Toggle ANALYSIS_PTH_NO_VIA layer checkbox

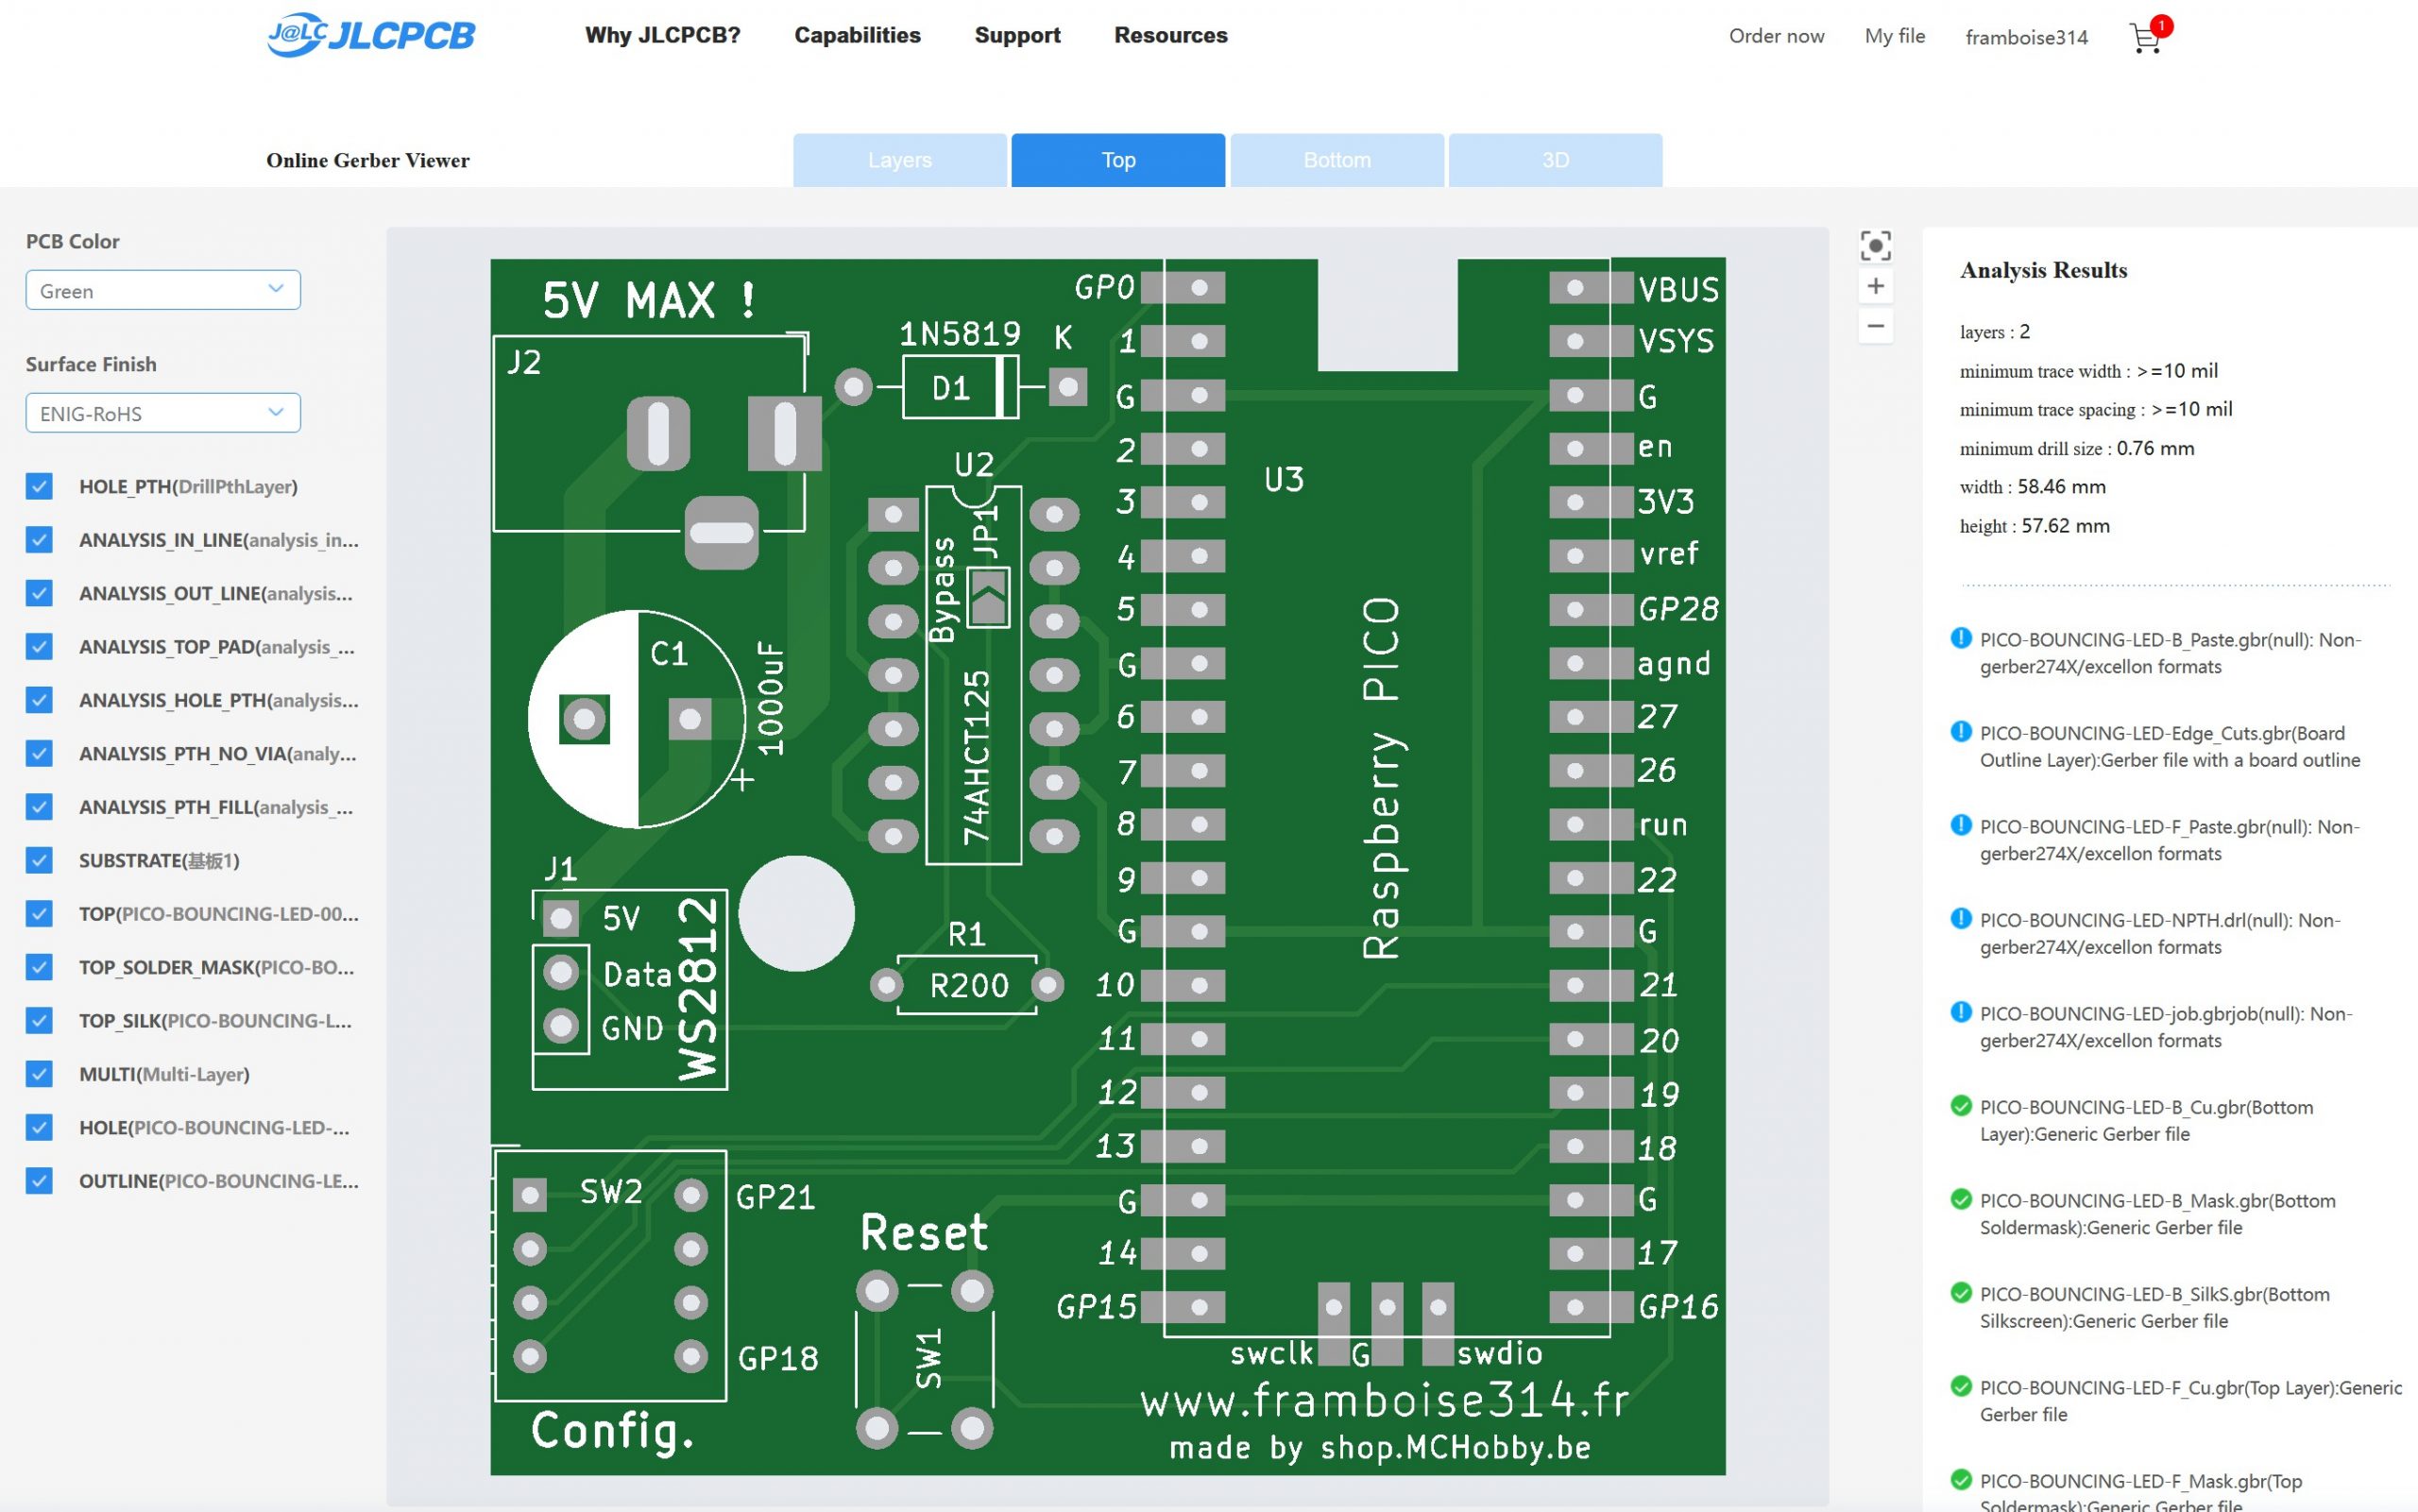tap(39, 754)
